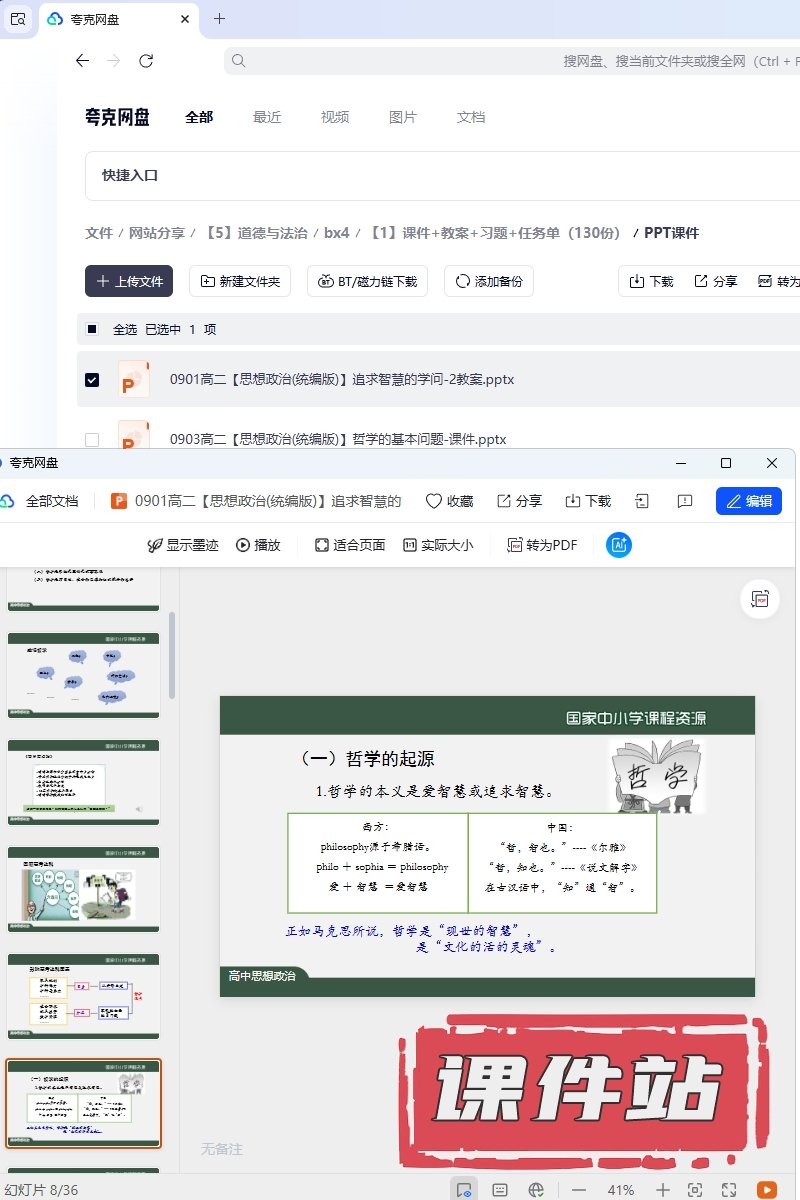Zoom in using the plus icon

[663, 1190]
